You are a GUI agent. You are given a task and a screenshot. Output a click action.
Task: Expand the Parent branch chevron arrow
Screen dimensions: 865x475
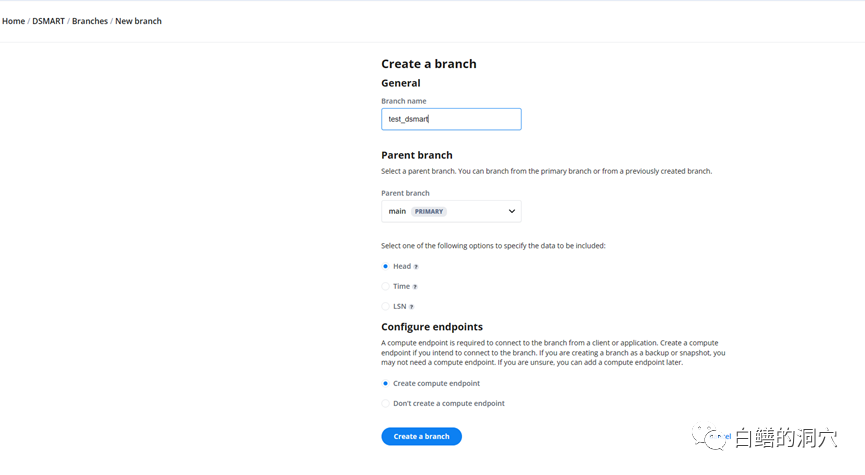click(512, 211)
